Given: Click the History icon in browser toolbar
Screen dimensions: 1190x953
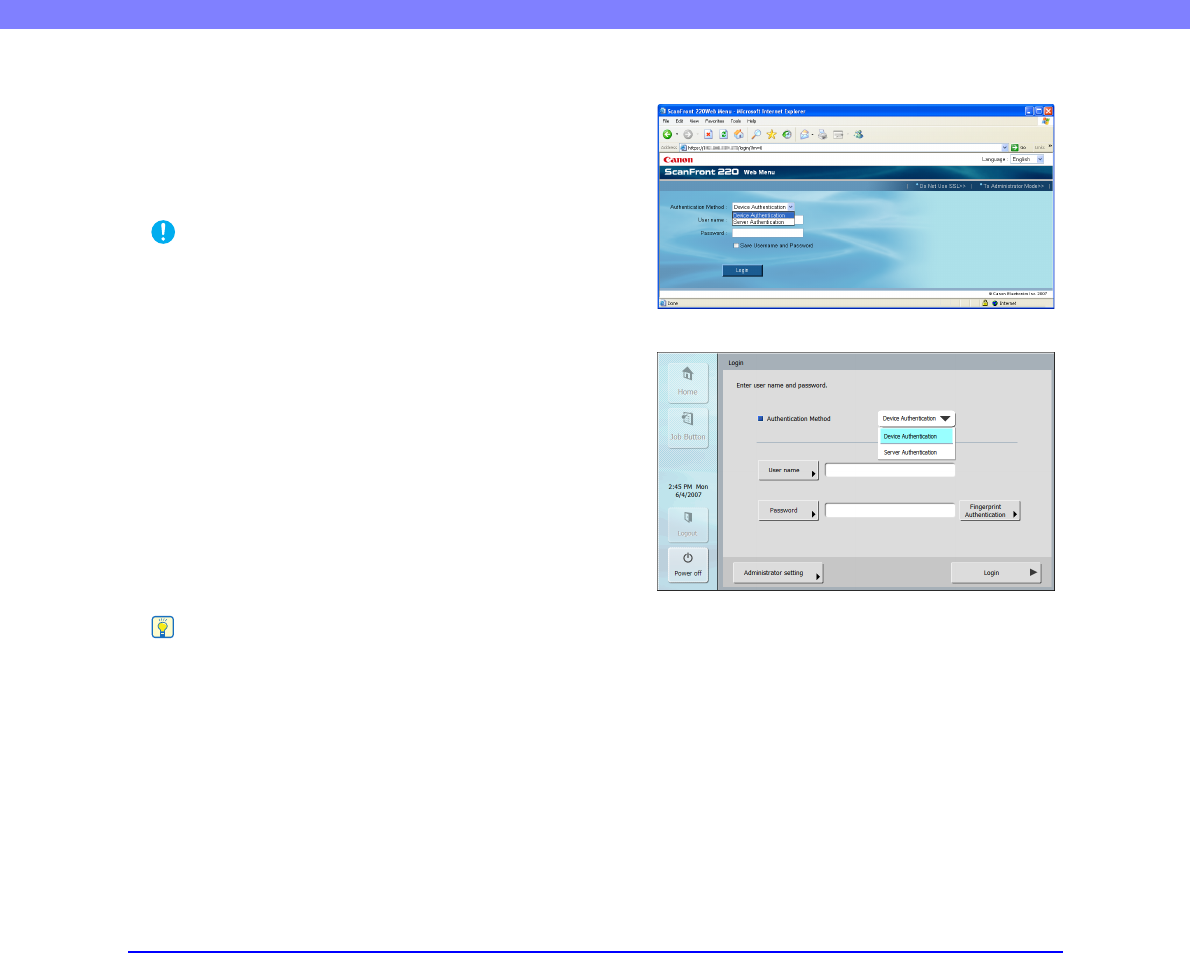Looking at the screenshot, I should 787,134.
